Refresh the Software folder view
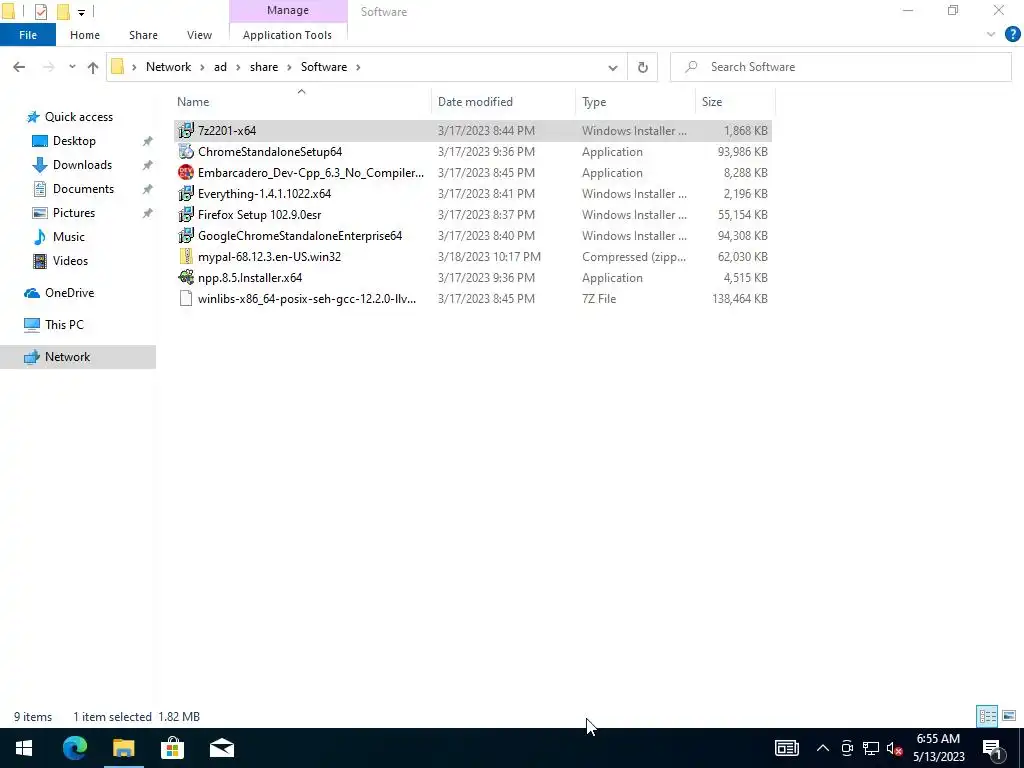 [x=643, y=67]
